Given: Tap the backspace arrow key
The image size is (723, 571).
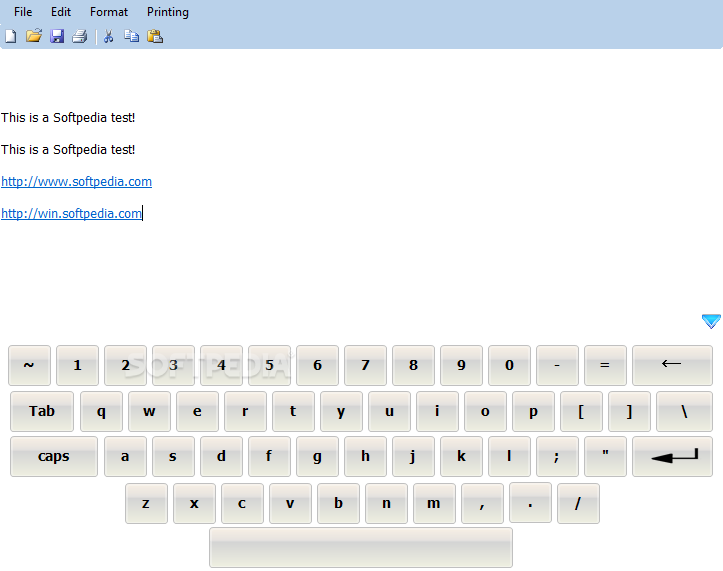Looking at the screenshot, I should tap(672, 365).
